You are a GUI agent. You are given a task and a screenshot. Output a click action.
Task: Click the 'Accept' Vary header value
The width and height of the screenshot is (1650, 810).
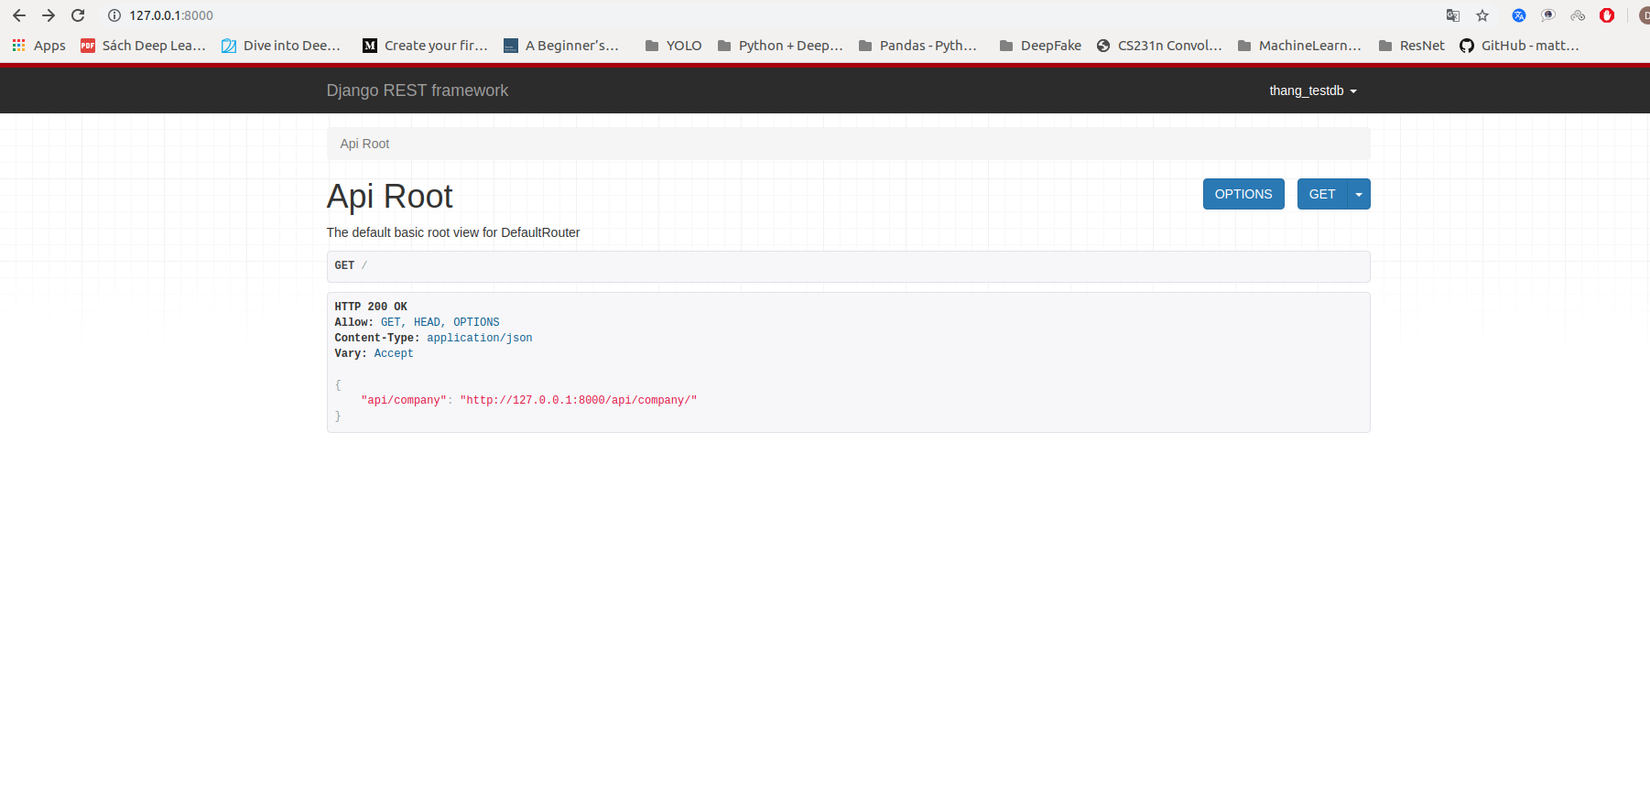[x=394, y=354]
